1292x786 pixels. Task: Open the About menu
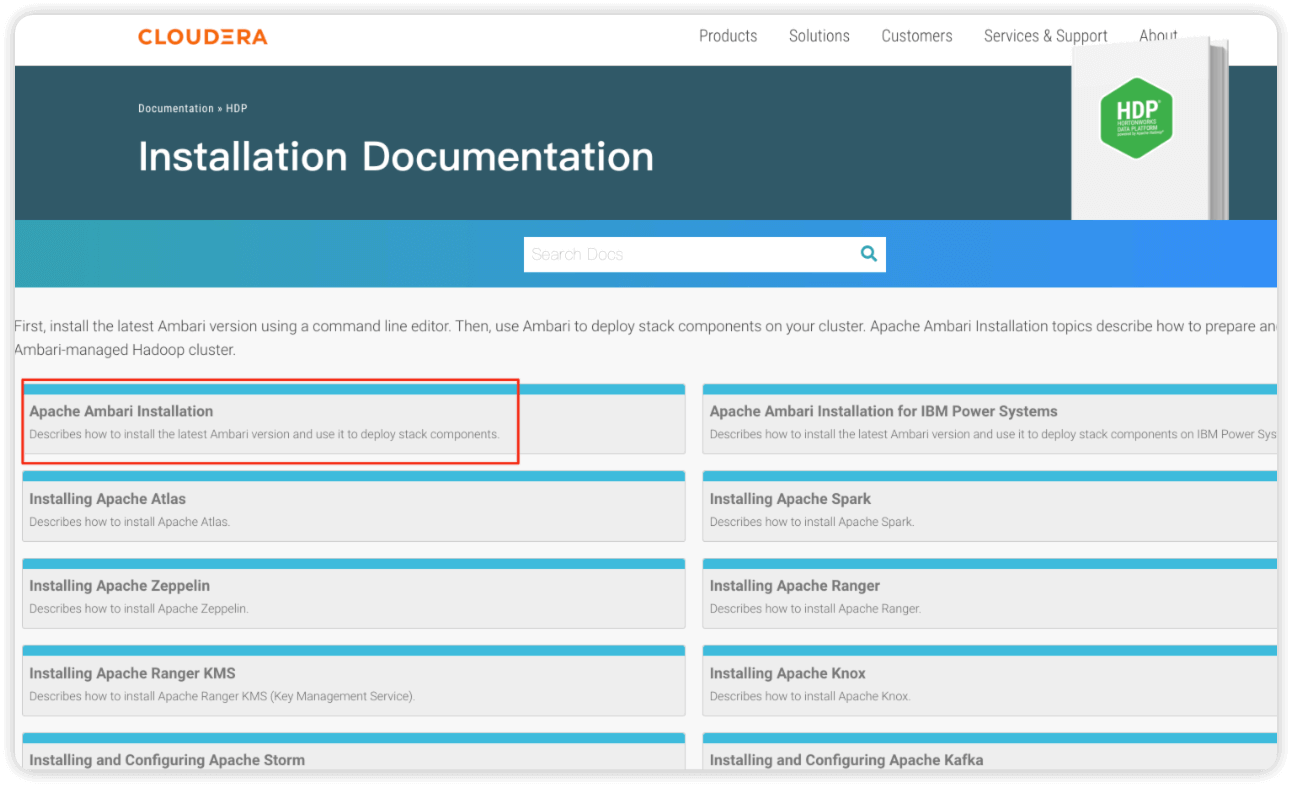click(x=1158, y=36)
